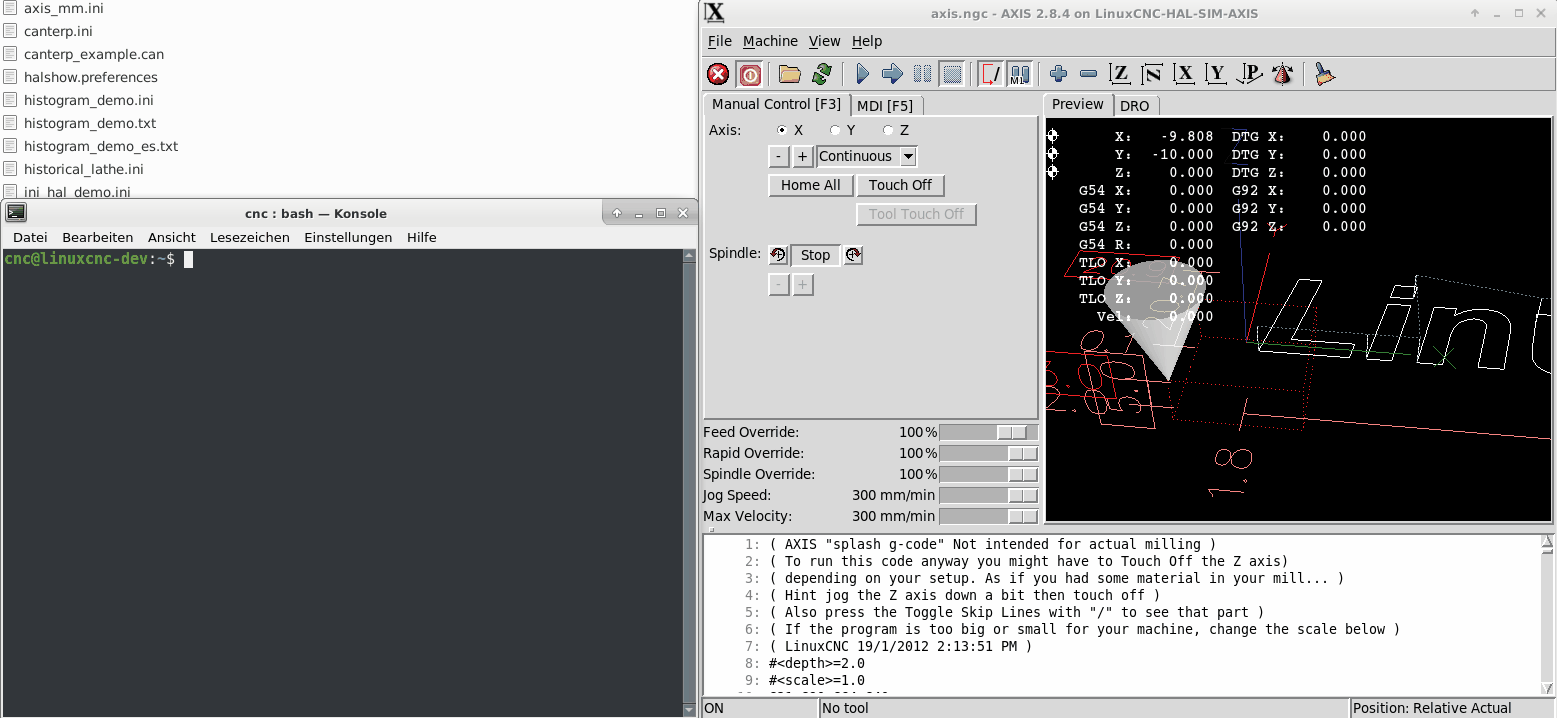
Task: Open a G-code file via folder icon
Action: (x=790, y=74)
